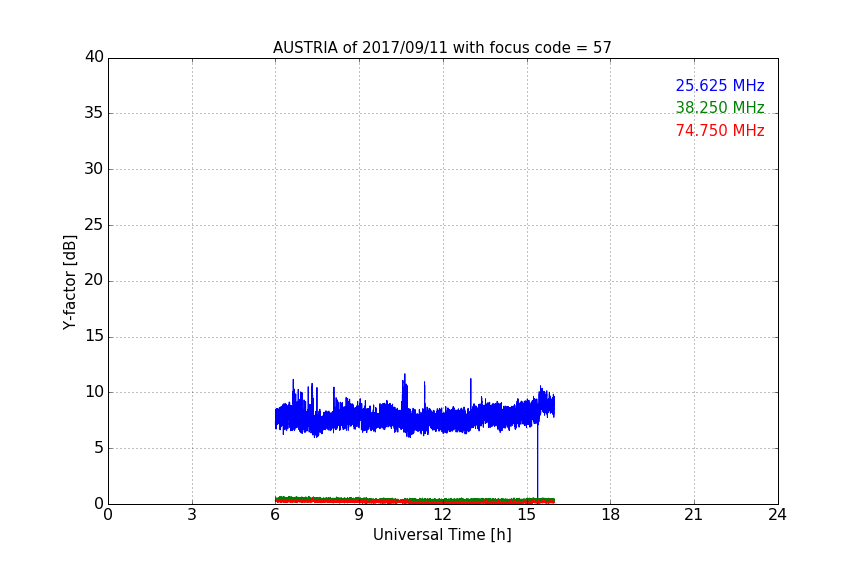Click the 'Universal Time [h]' axis label
This screenshot has width=864, height=576.
(442, 535)
